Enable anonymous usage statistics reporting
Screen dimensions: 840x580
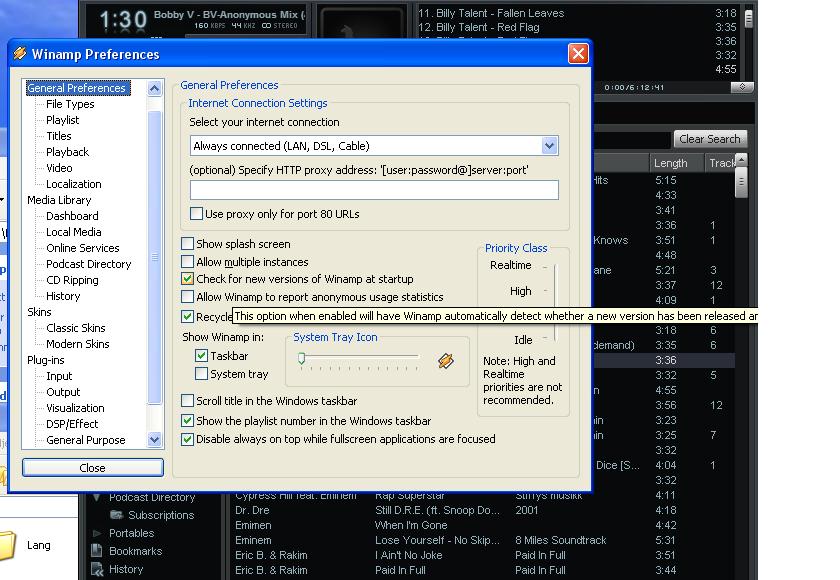pos(188,297)
